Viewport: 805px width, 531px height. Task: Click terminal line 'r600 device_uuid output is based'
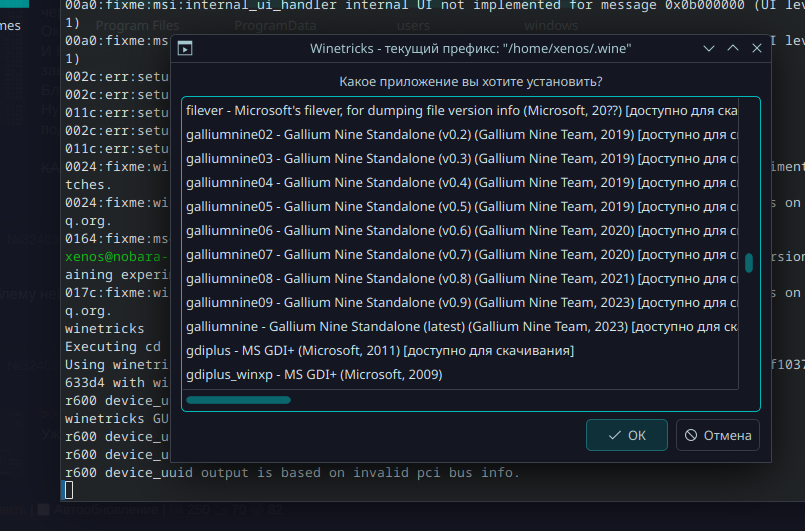(292, 472)
